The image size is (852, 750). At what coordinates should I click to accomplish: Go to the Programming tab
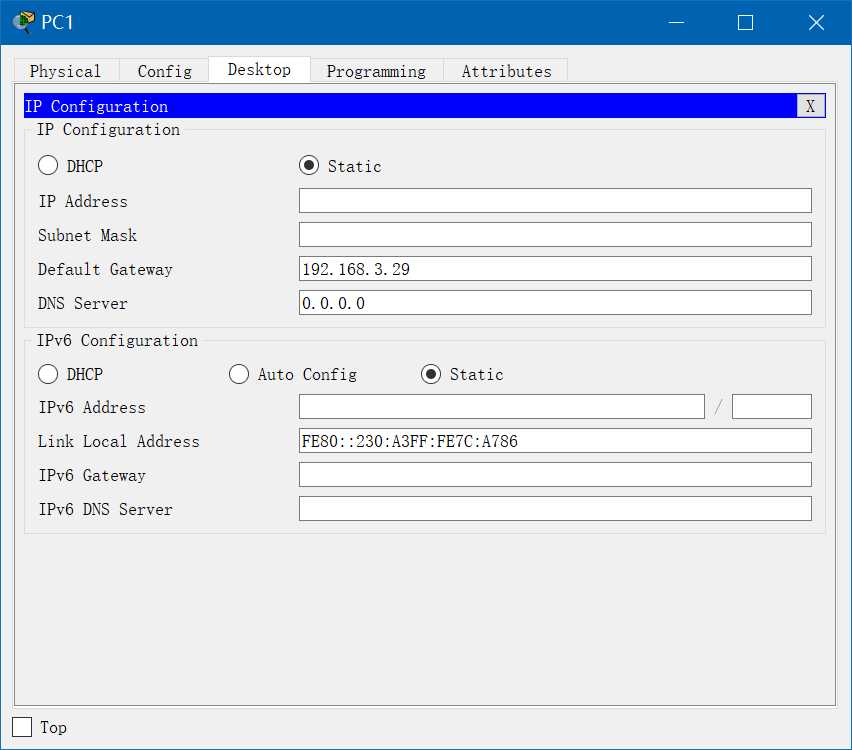pos(376,71)
